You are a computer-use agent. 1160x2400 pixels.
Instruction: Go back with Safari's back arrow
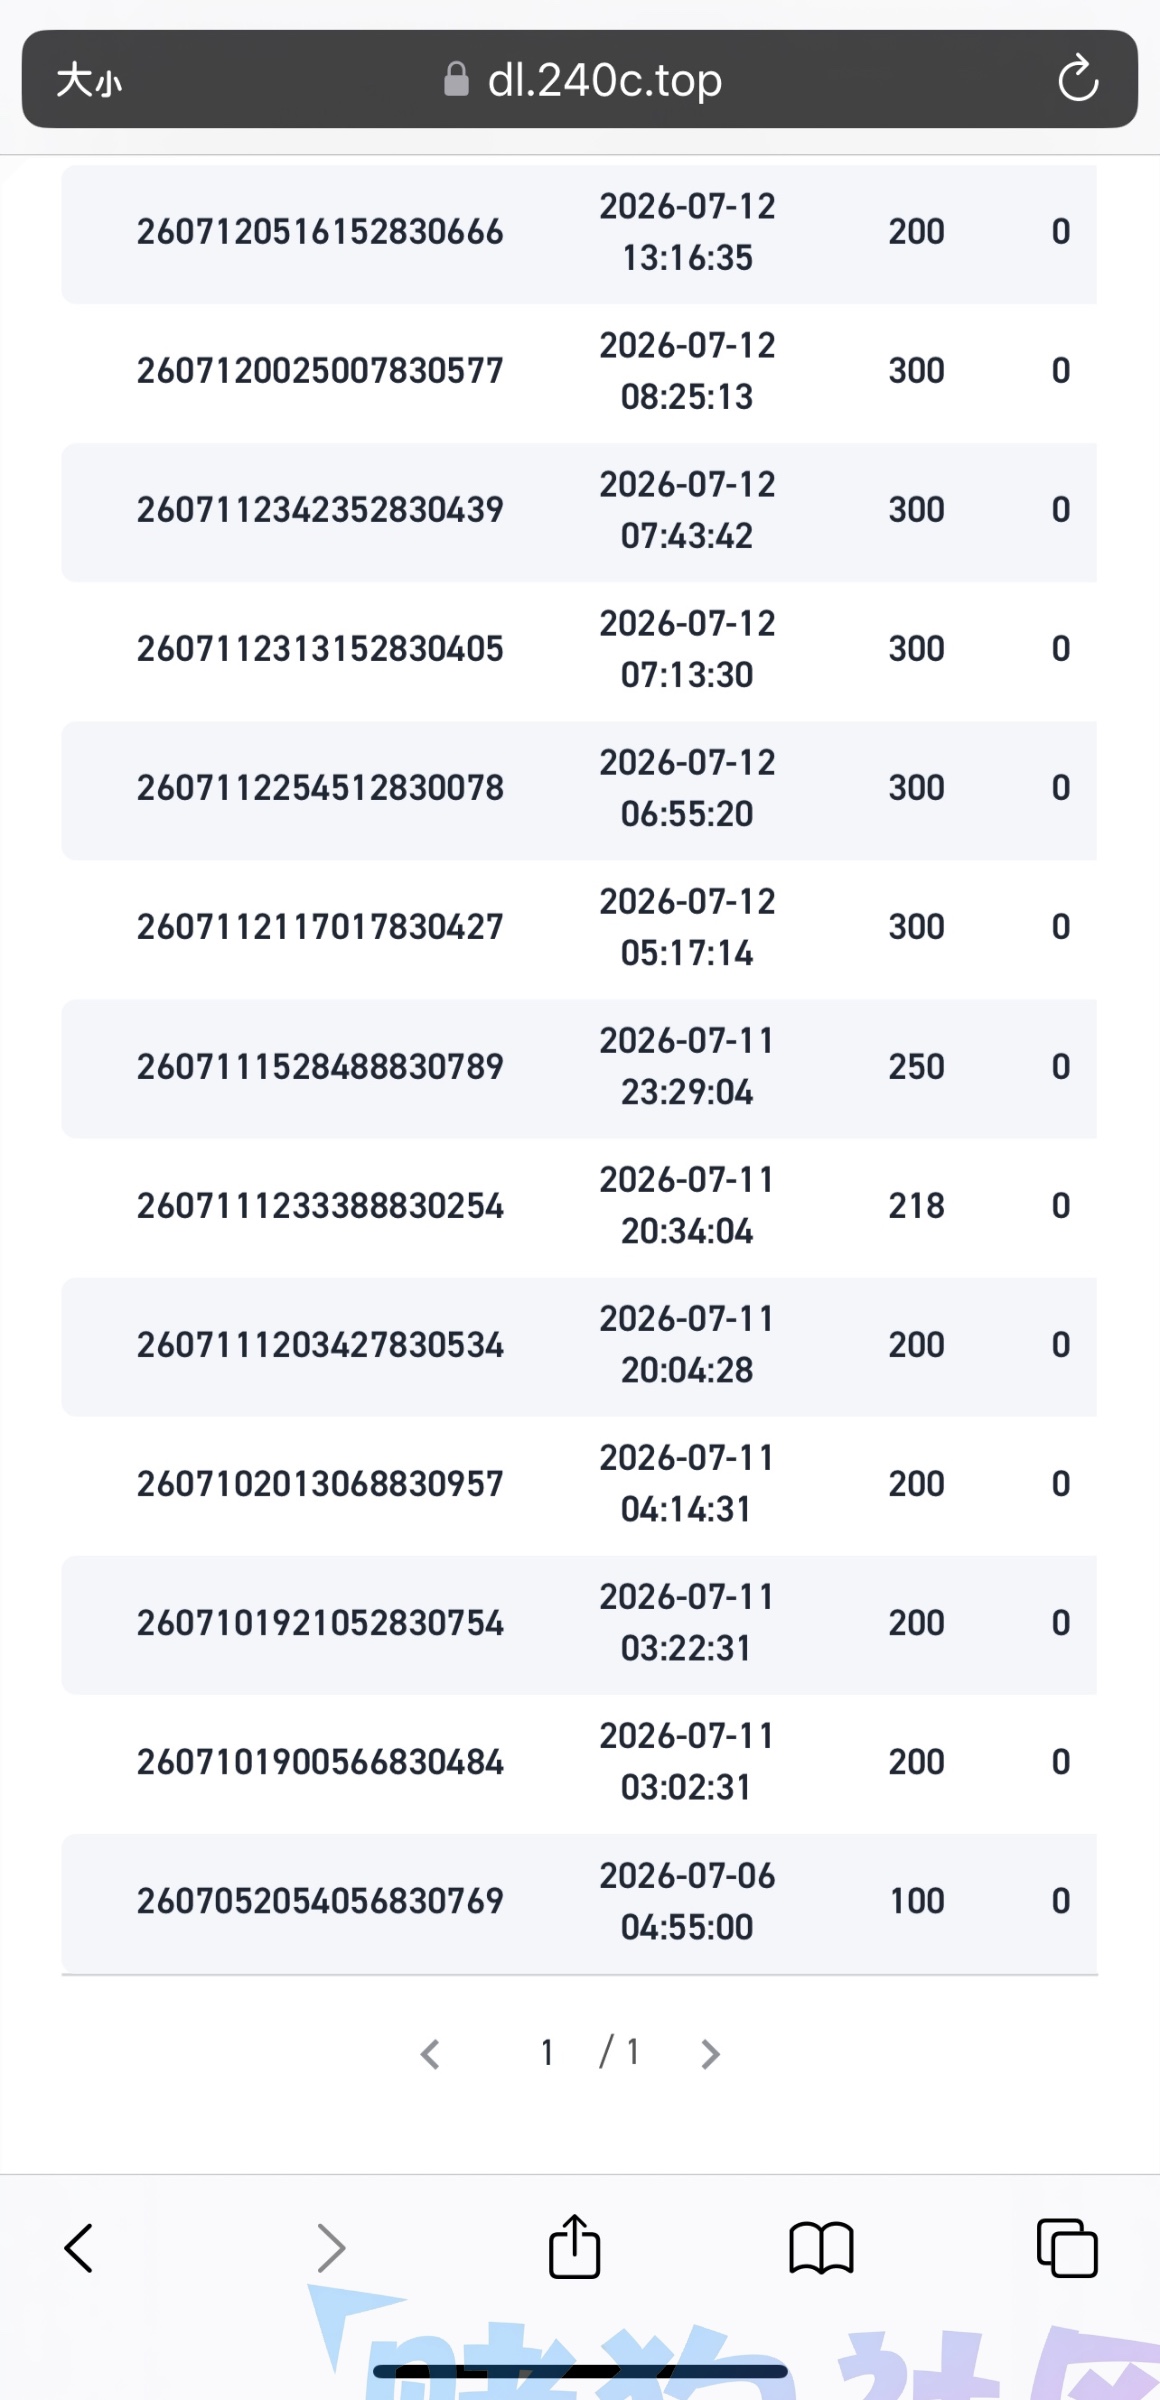click(78, 2248)
